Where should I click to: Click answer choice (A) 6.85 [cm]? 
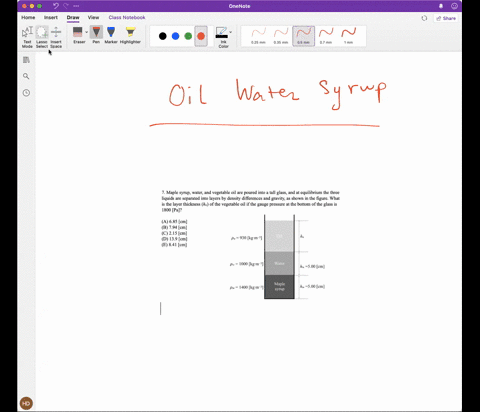(x=174, y=222)
